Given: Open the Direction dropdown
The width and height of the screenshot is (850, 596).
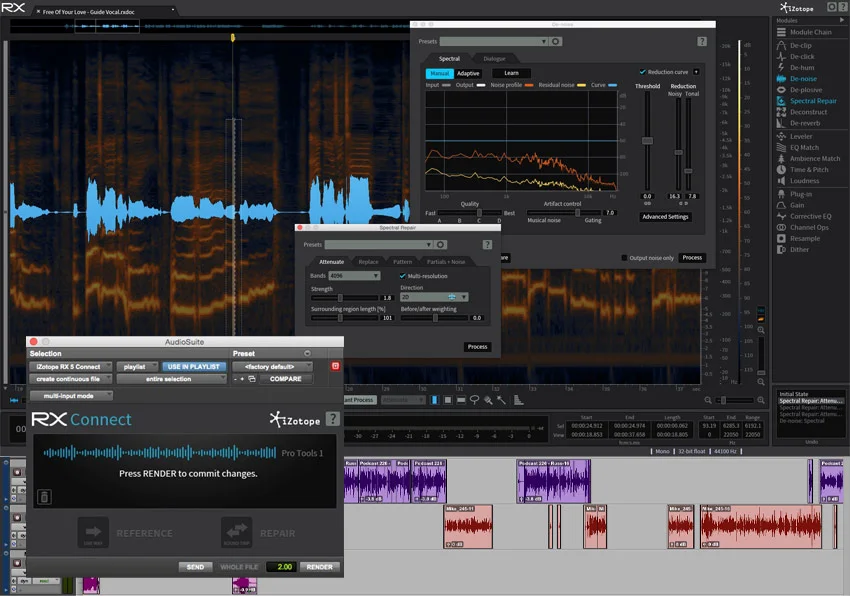Looking at the screenshot, I should (434, 297).
